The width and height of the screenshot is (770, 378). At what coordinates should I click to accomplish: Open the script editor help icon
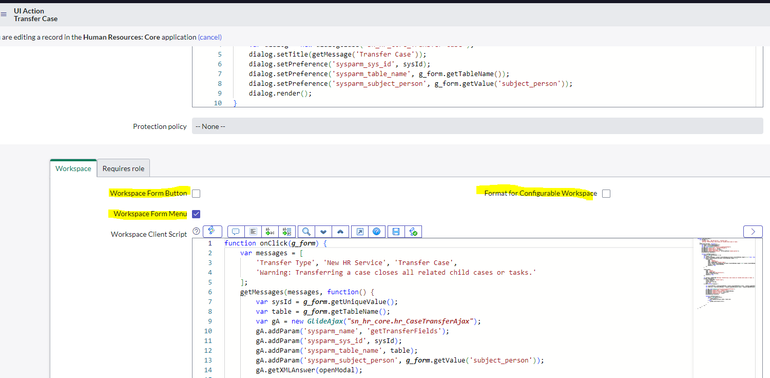tap(376, 231)
